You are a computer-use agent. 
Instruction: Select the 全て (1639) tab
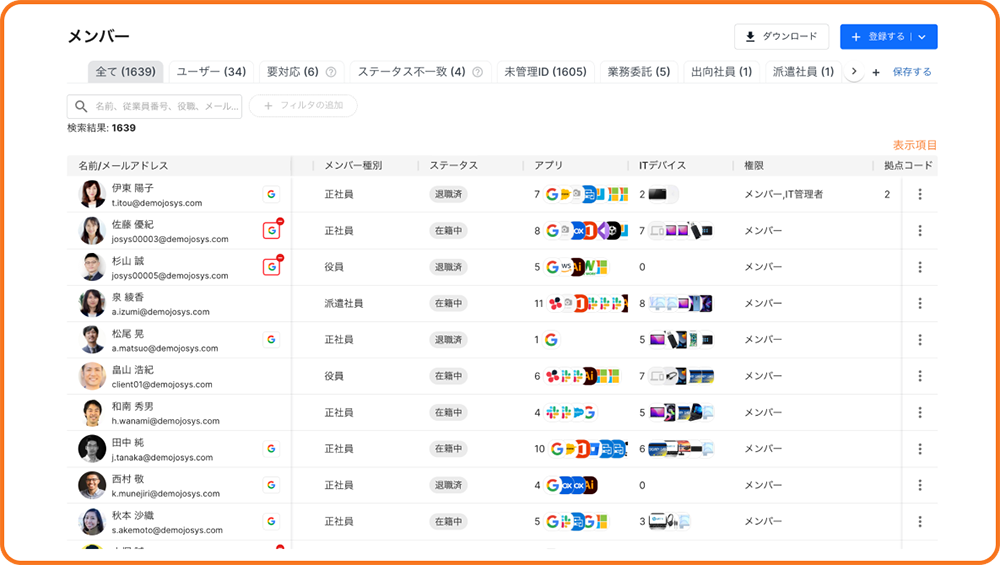coord(126,72)
